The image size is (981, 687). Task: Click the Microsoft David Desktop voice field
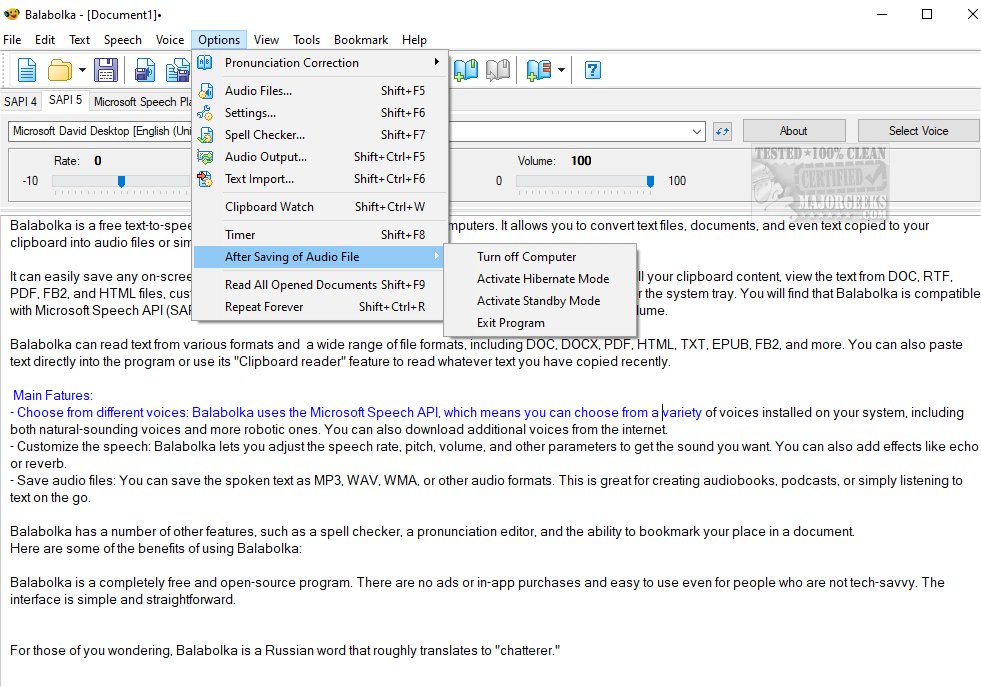click(357, 131)
